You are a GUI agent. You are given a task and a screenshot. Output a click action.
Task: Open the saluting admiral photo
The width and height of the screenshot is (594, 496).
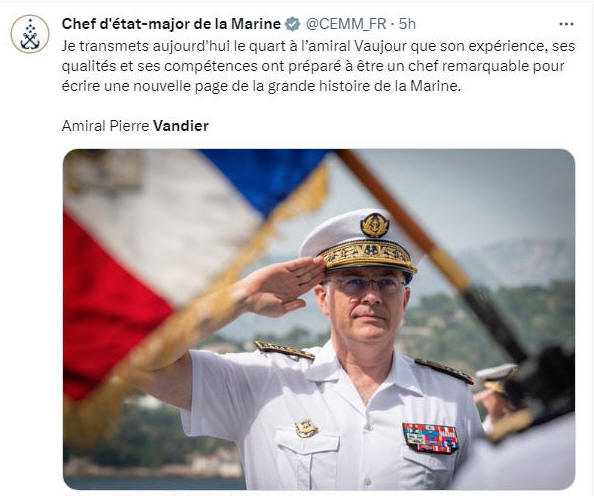319,319
